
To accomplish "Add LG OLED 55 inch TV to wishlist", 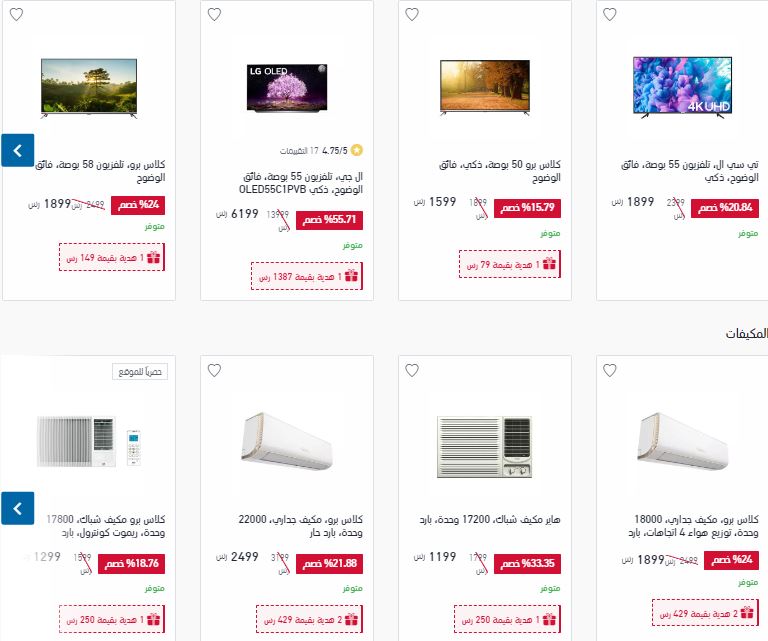I will click(x=215, y=15).
